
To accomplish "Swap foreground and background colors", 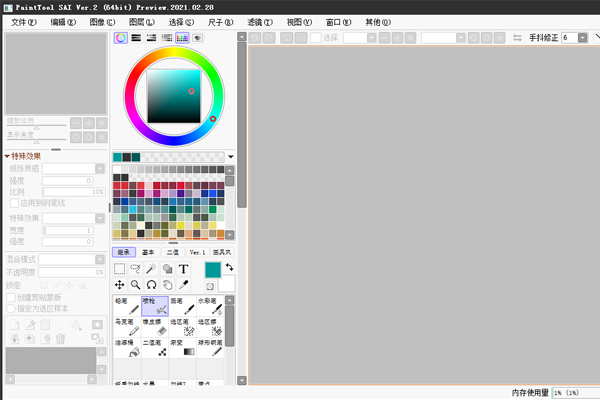I will [x=228, y=267].
